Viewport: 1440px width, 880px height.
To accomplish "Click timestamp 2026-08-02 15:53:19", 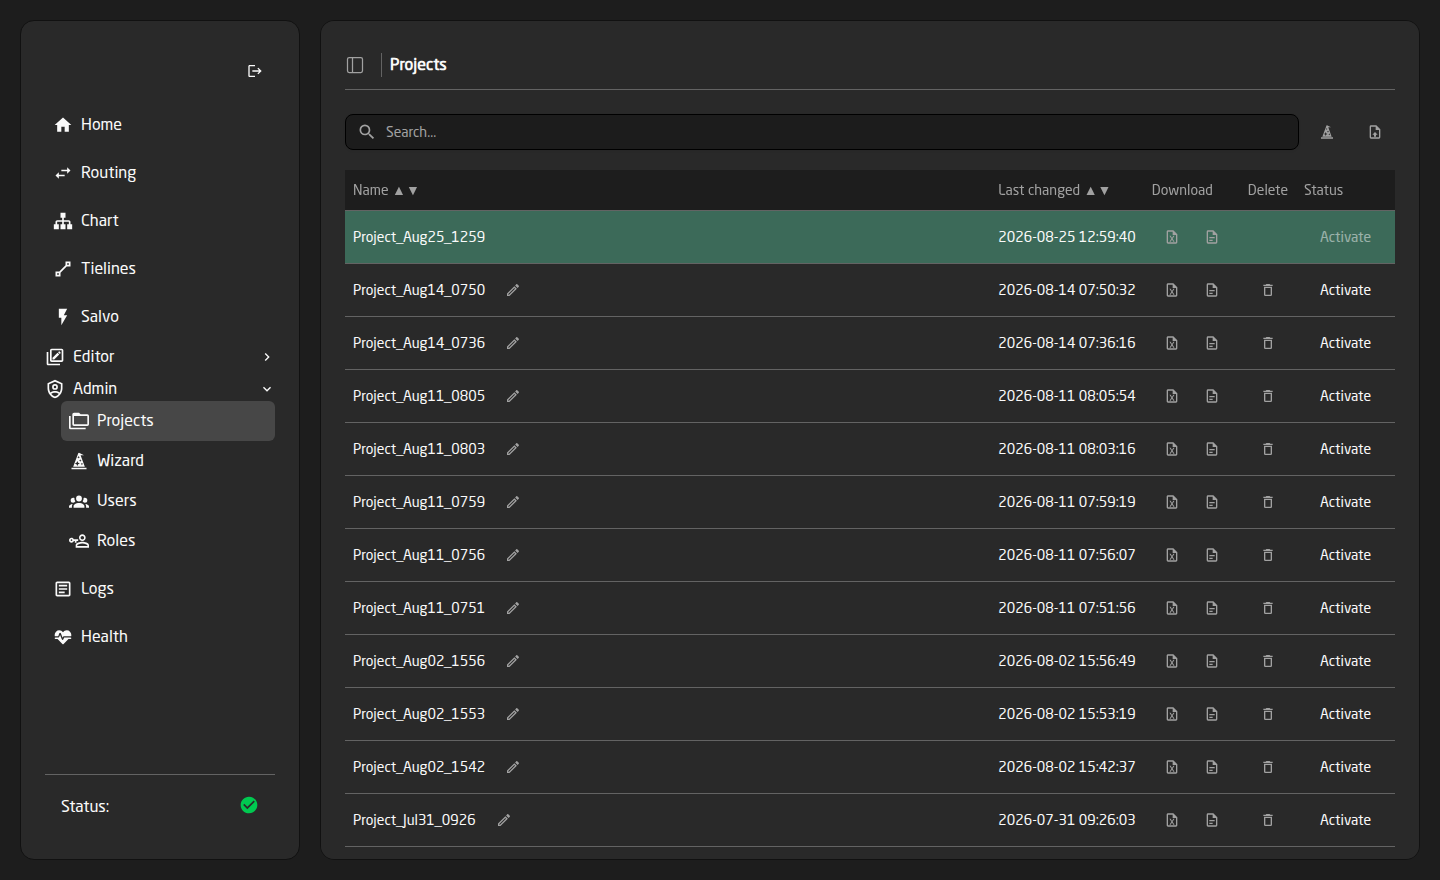I will click(1067, 714).
